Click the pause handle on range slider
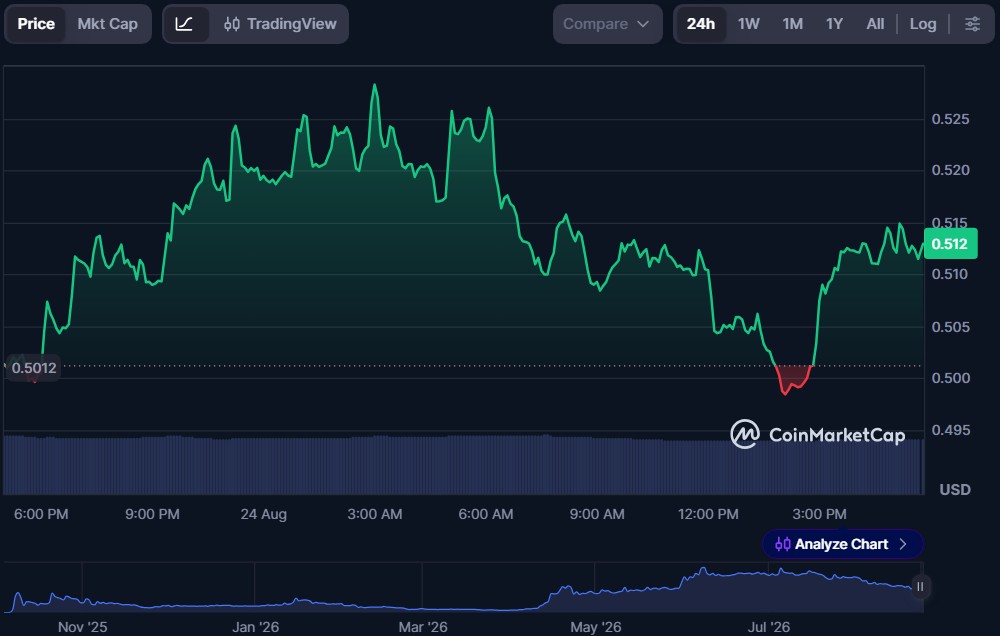The image size is (1000, 636). 920,586
